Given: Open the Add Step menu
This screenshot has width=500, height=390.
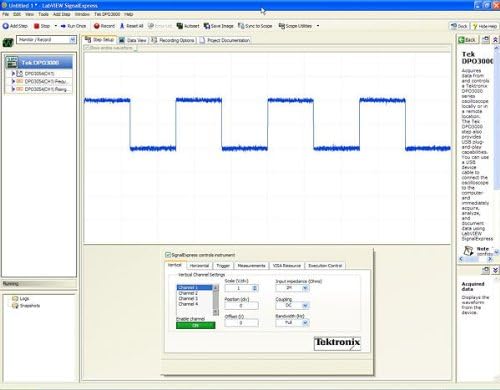Looking at the screenshot, I should point(62,14).
